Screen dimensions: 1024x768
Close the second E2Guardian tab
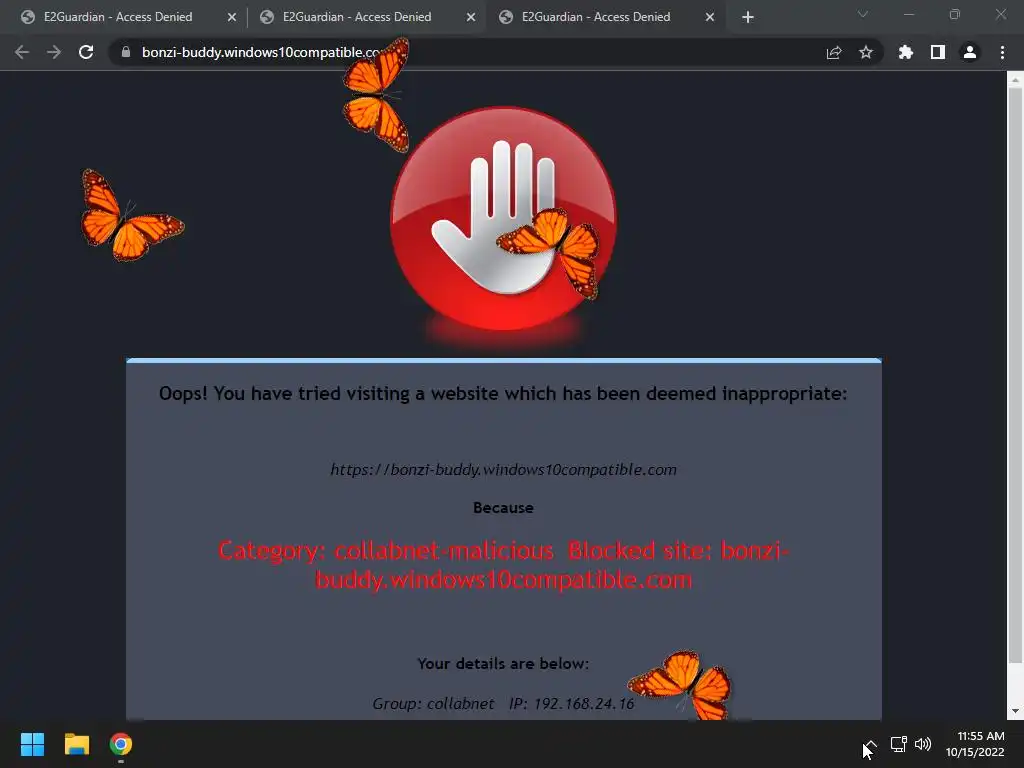(471, 17)
